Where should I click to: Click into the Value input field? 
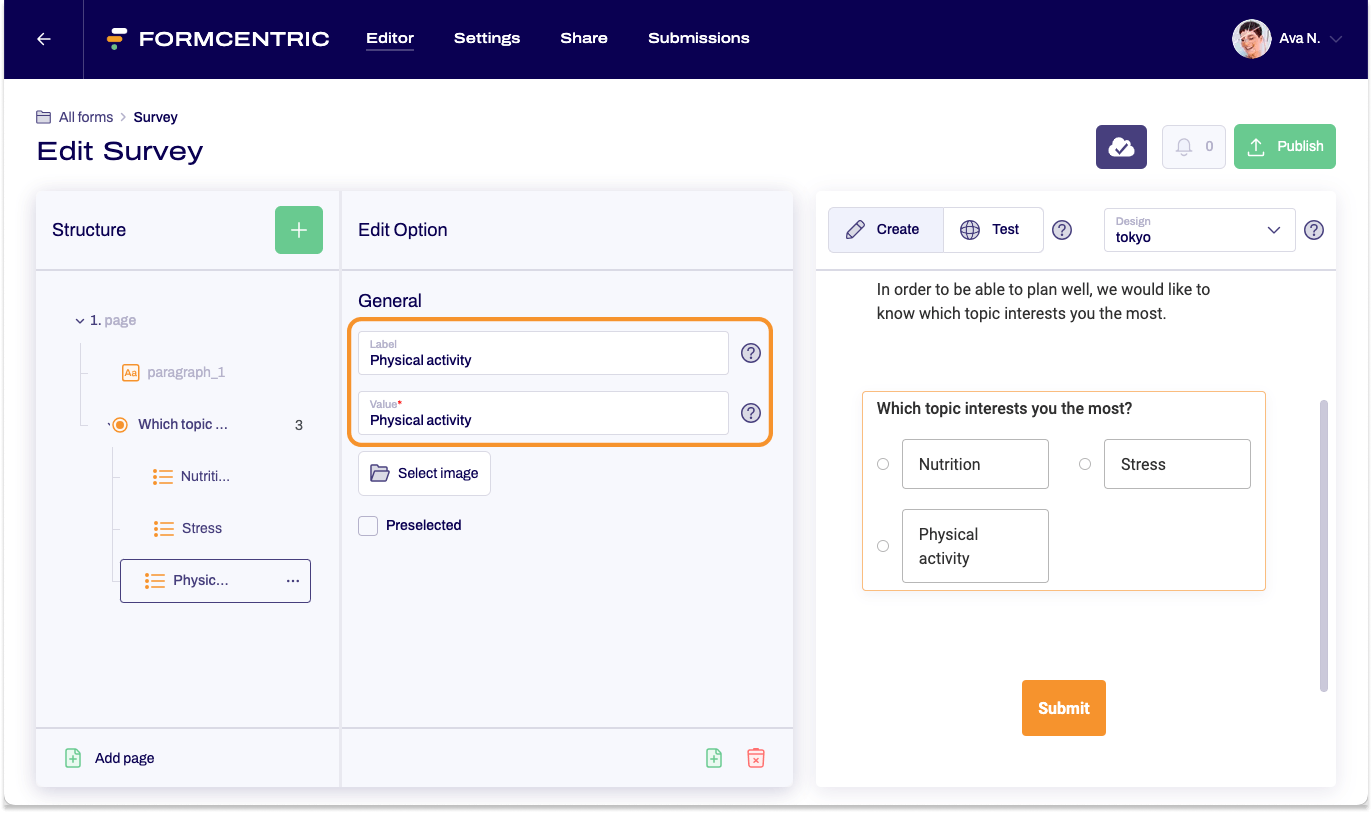coord(543,413)
